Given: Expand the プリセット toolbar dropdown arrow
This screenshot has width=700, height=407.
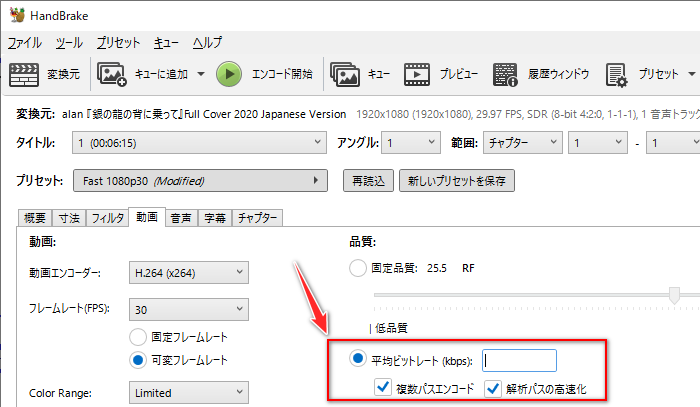Looking at the screenshot, I should (692, 74).
